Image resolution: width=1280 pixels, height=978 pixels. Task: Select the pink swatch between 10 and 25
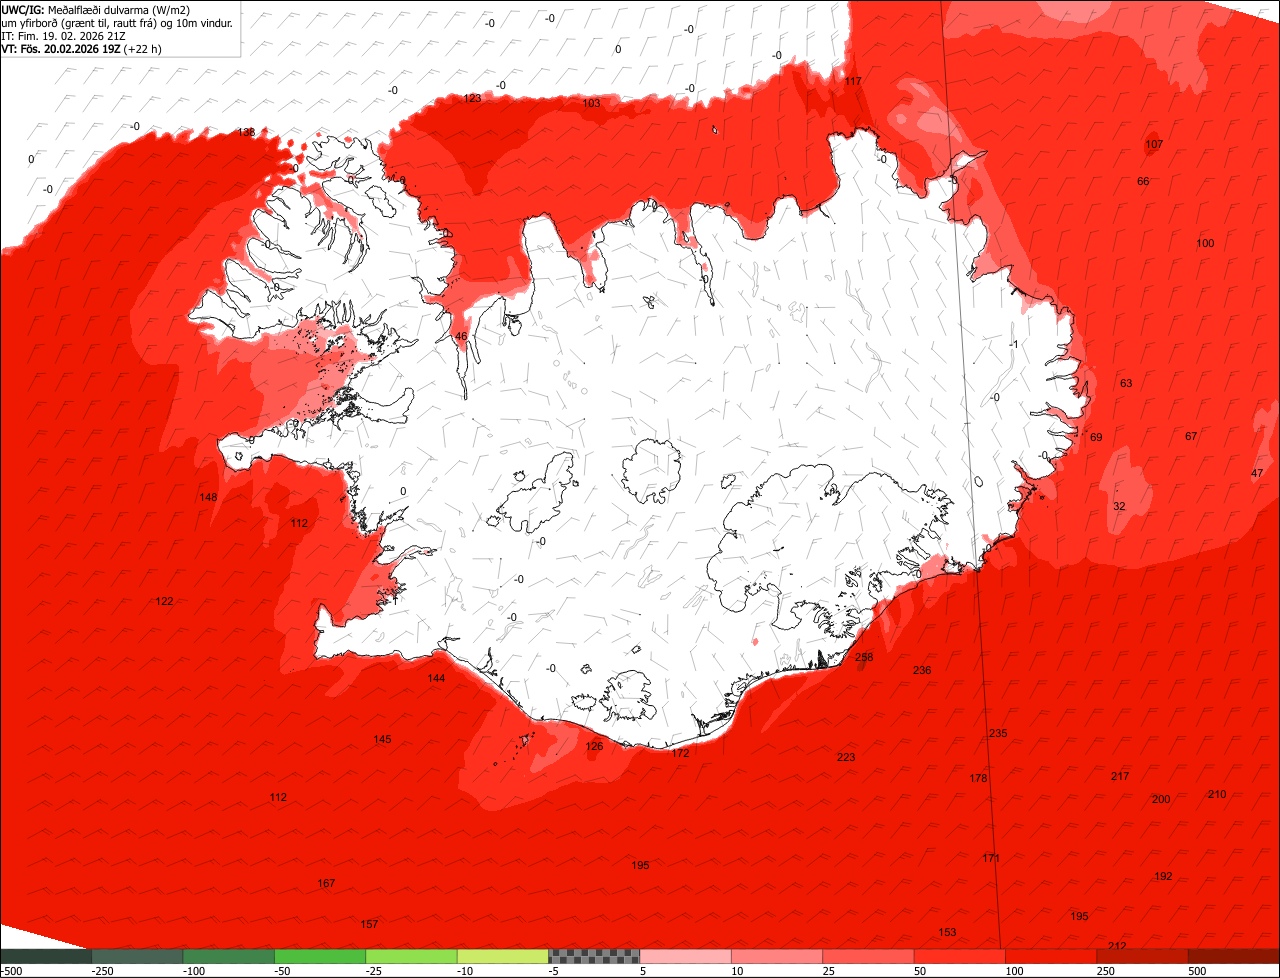pos(777,956)
